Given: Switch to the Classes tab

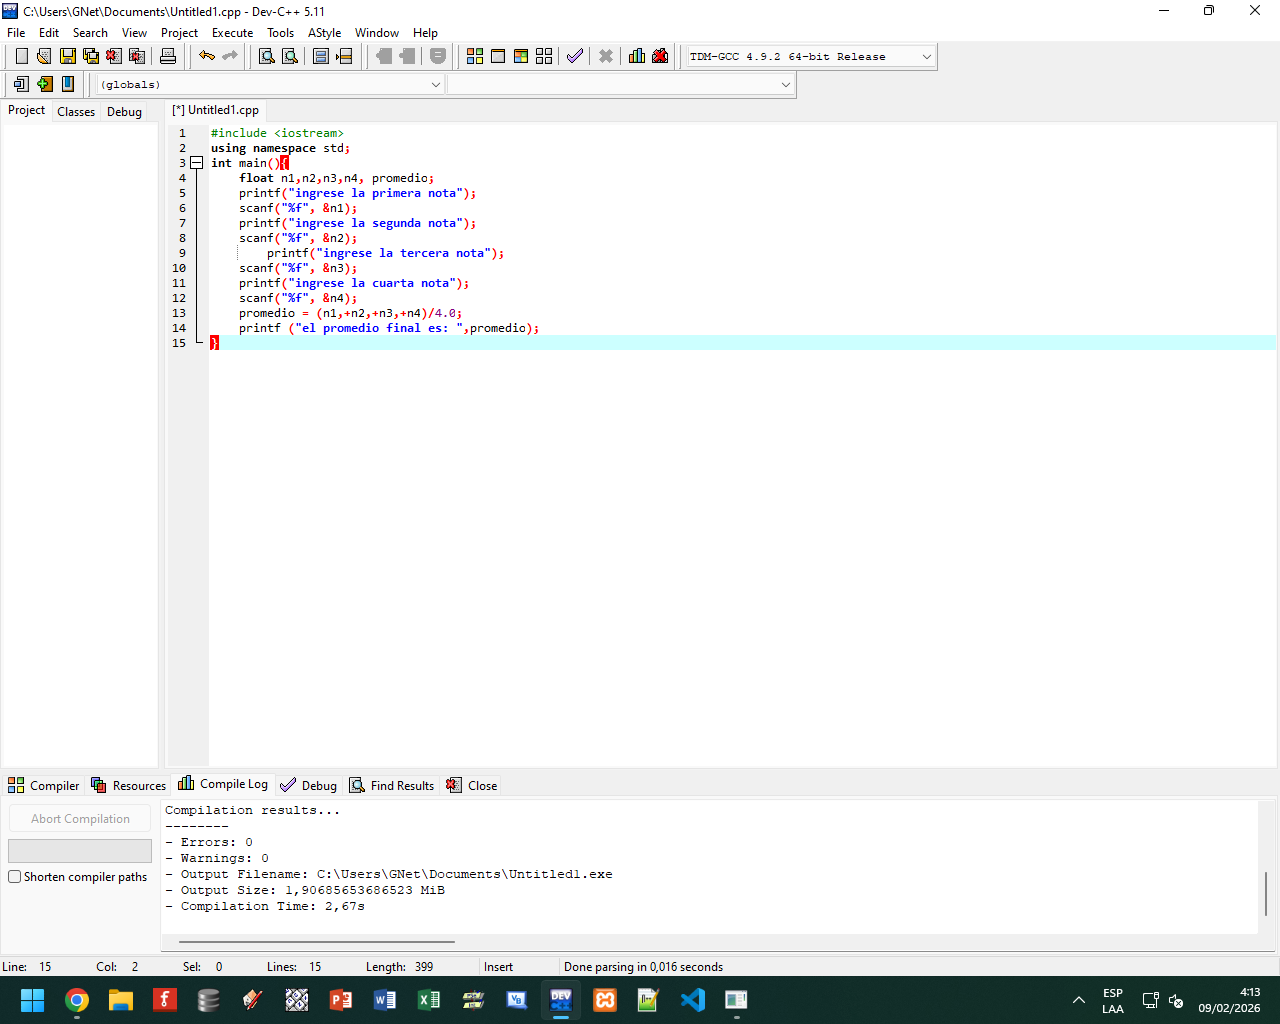Looking at the screenshot, I should (76, 112).
